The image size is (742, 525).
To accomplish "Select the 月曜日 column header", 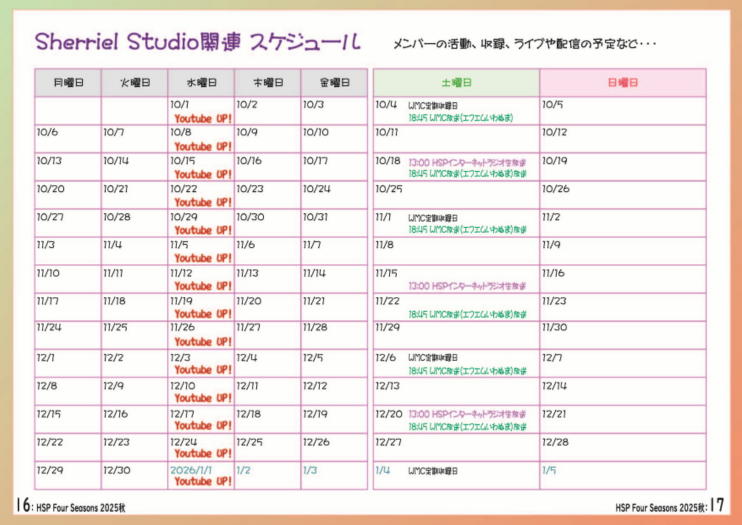I will [68, 83].
